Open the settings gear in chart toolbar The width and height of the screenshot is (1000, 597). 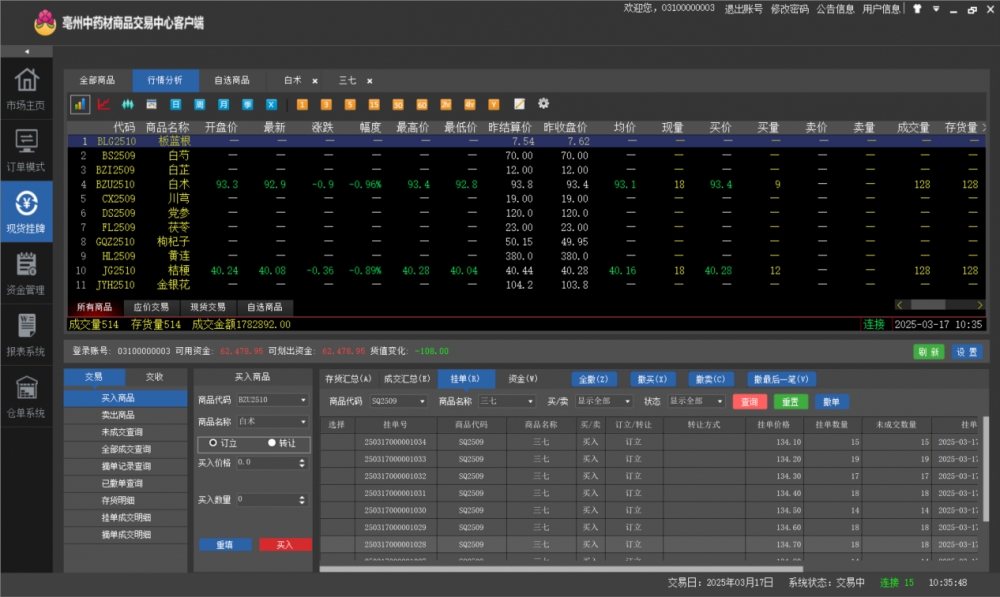(544, 104)
